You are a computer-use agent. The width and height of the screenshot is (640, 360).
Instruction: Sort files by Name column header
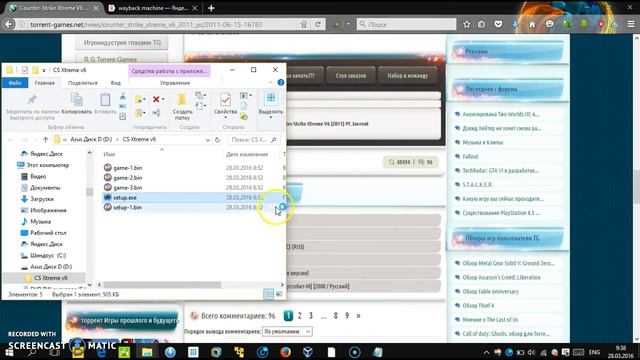point(109,154)
